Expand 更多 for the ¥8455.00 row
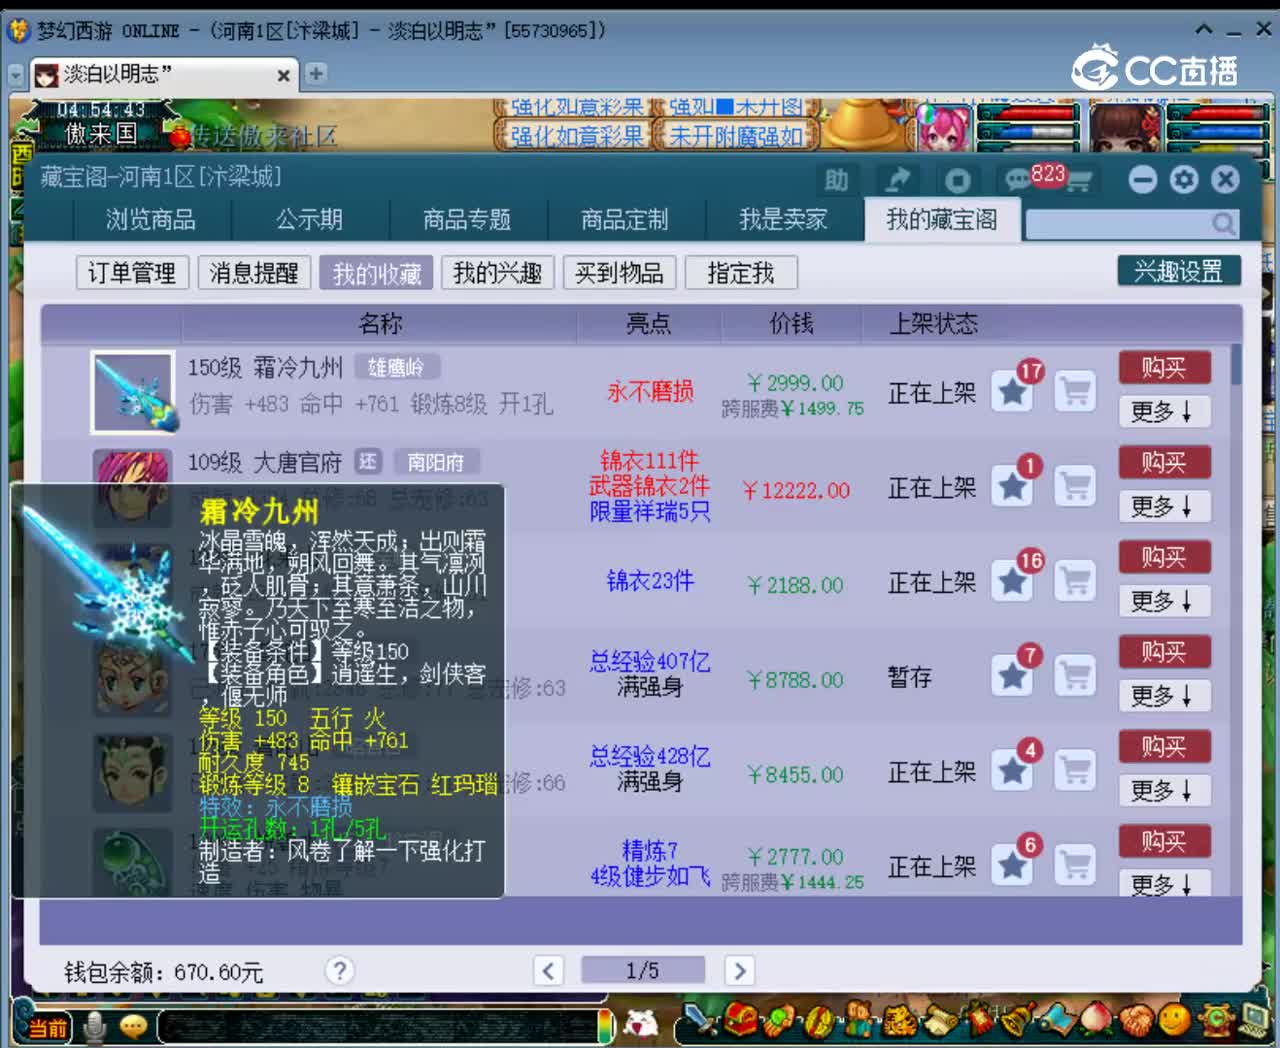The width and height of the screenshot is (1280, 1048). 1164,790
